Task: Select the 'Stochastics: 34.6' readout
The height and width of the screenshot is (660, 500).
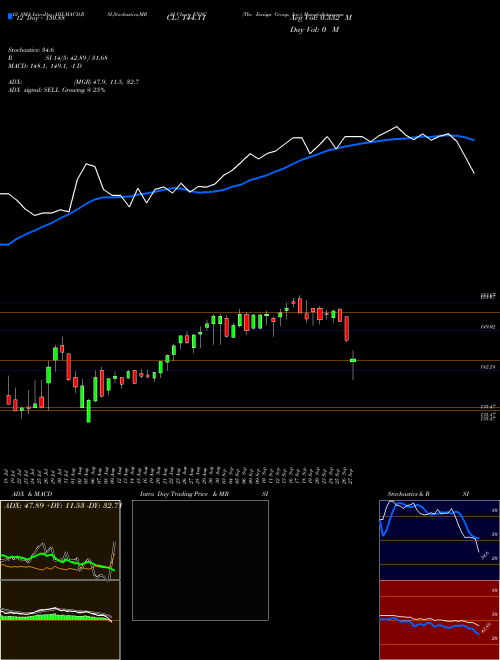Action: (31, 50)
